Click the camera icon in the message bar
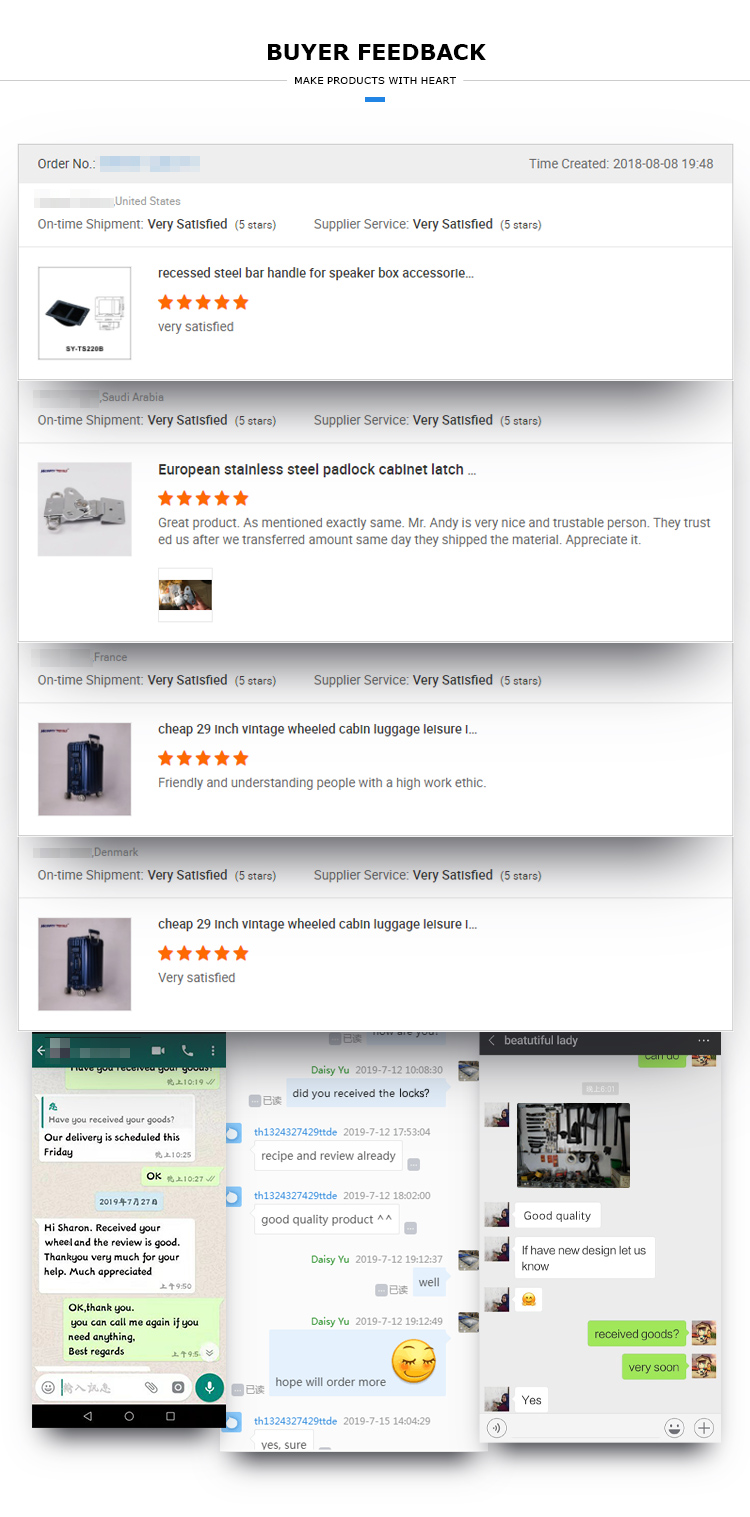 click(178, 1388)
